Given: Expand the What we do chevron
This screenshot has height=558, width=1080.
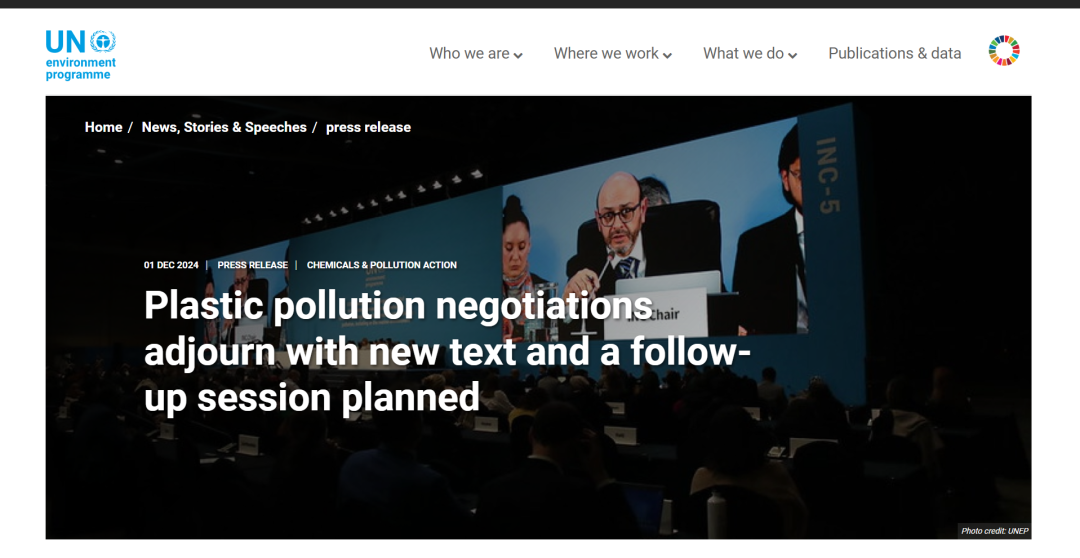Looking at the screenshot, I should click(x=792, y=55).
